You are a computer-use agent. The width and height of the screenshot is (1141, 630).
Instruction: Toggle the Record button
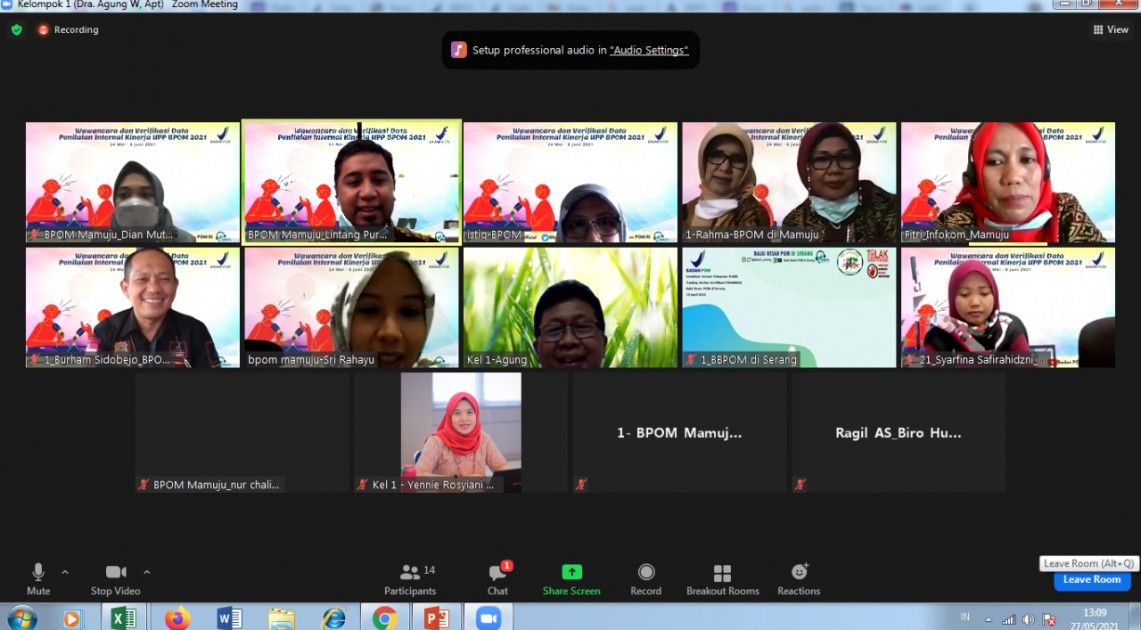tap(646, 580)
